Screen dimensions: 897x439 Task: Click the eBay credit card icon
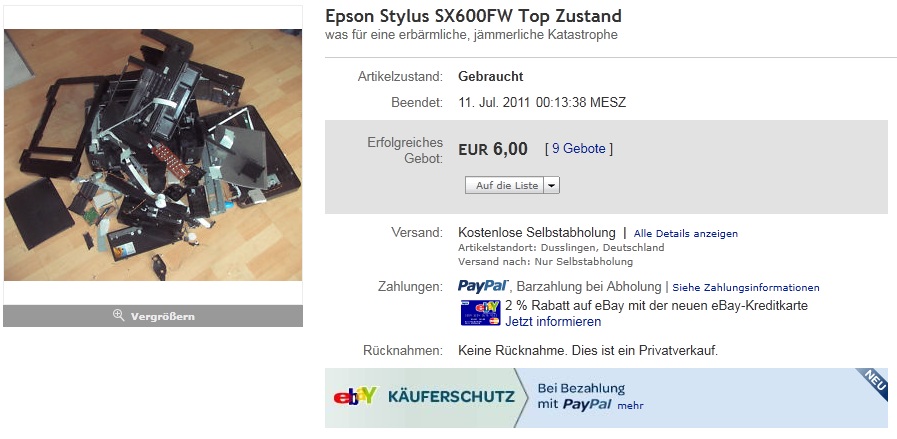coord(481,313)
